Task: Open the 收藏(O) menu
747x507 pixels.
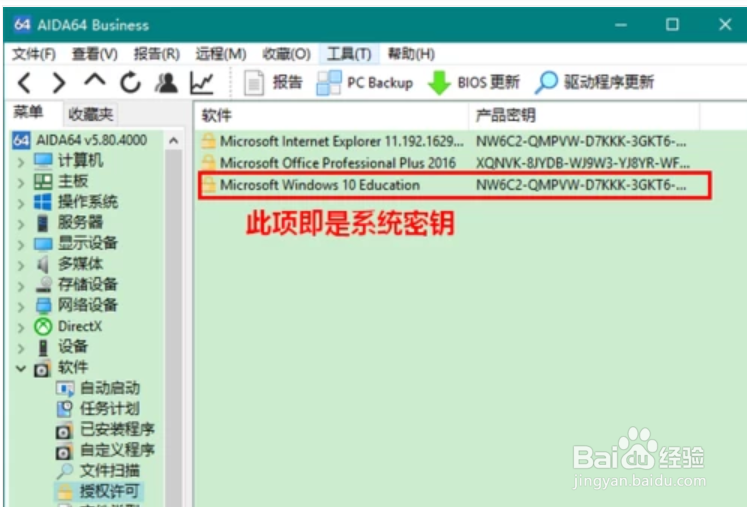Action: tap(286, 54)
